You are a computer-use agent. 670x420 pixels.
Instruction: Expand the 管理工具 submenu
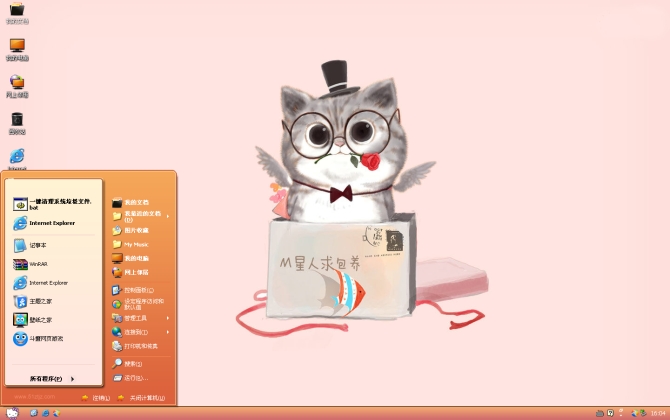pos(141,318)
